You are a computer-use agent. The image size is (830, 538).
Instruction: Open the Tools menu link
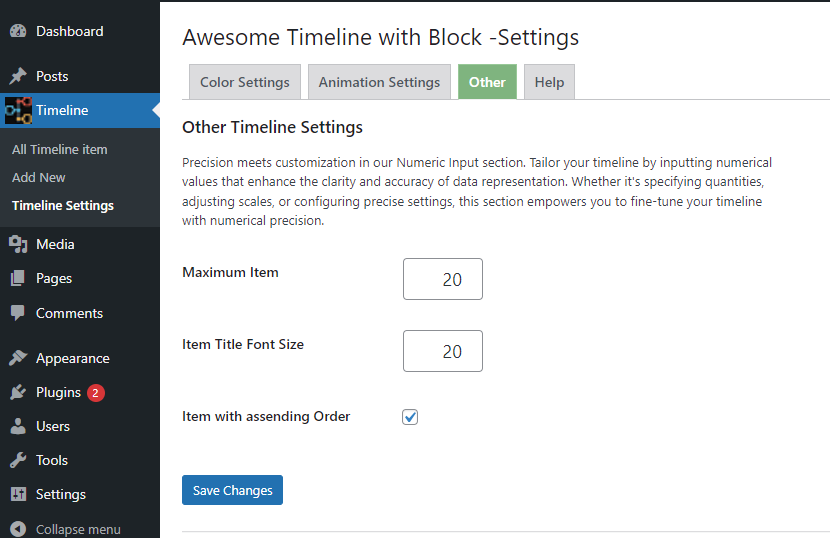52,460
